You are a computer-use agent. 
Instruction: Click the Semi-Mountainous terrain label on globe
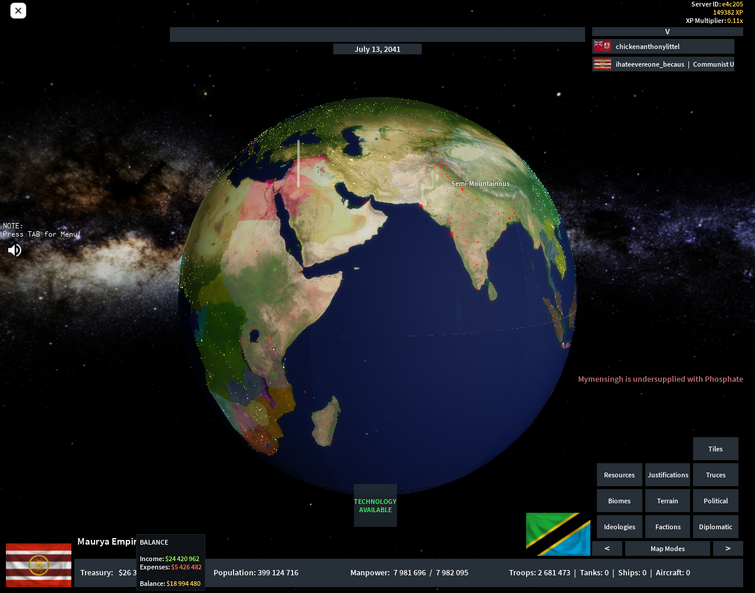[x=480, y=183]
